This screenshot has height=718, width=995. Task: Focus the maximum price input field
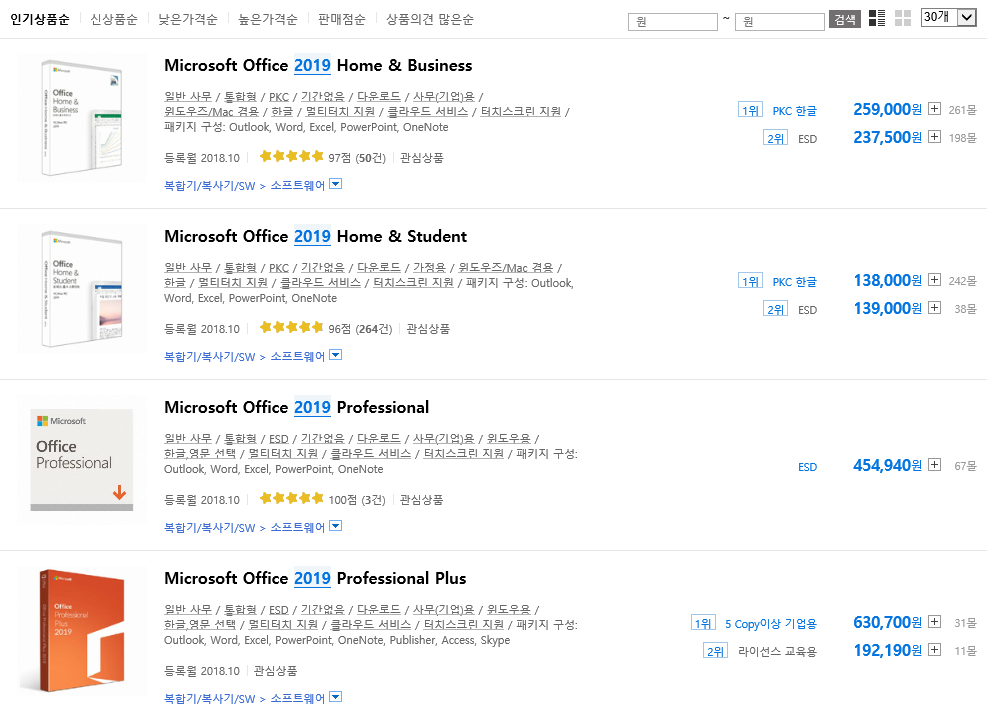point(780,22)
